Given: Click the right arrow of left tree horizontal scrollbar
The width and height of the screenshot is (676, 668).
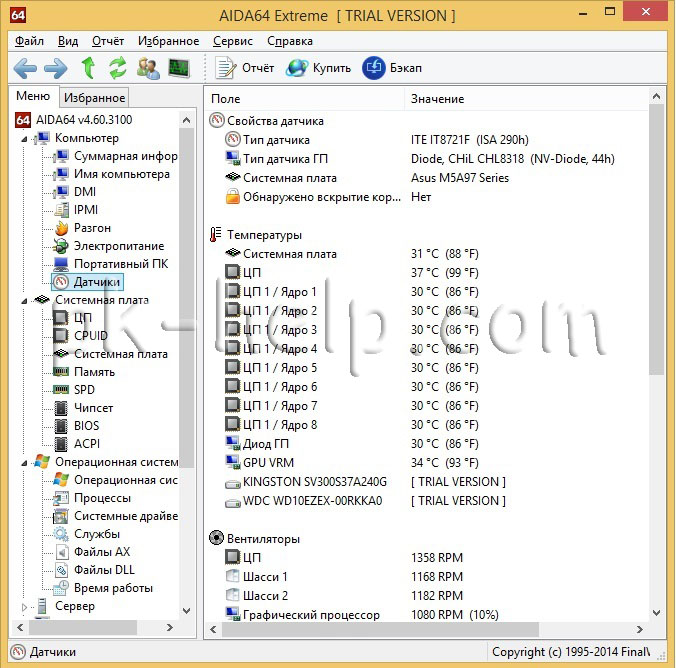Looking at the screenshot, I should coord(170,627).
